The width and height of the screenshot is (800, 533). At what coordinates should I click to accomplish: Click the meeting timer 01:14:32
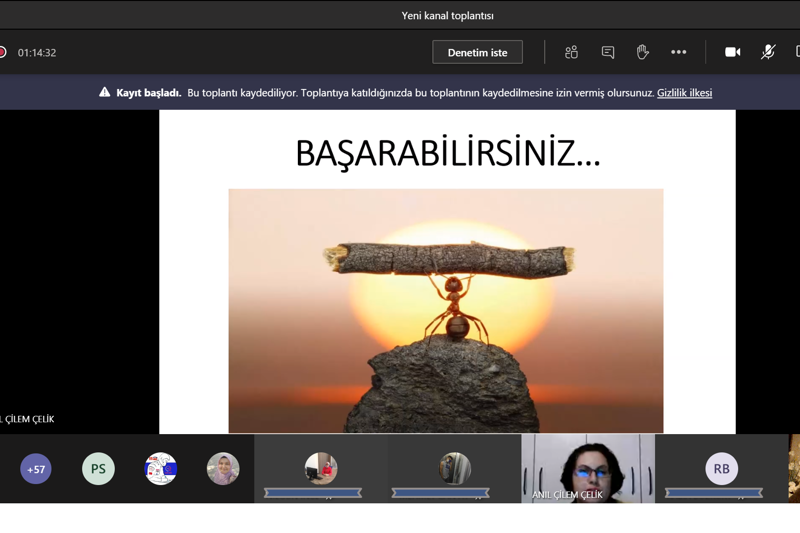click(x=37, y=53)
